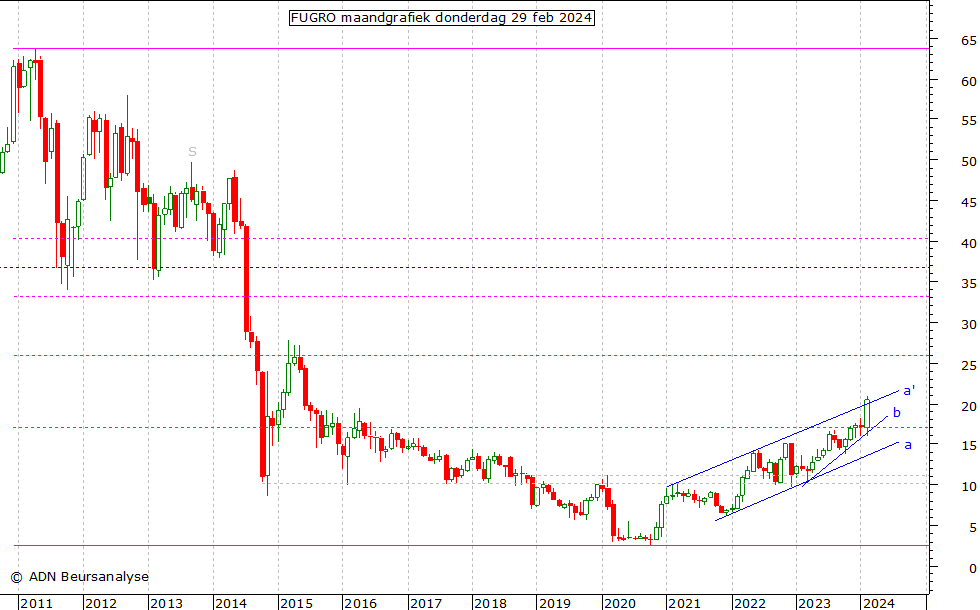
Task: Click the 2022 year label on the time axis
Action: 749,603
